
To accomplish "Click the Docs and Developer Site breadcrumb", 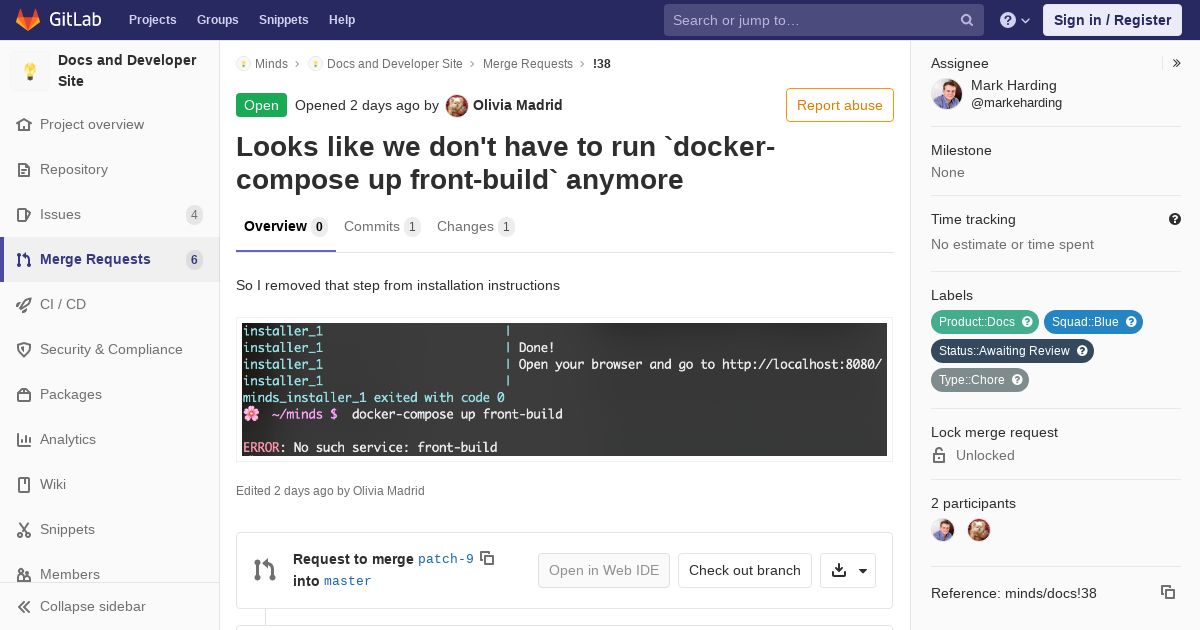I will [x=395, y=64].
